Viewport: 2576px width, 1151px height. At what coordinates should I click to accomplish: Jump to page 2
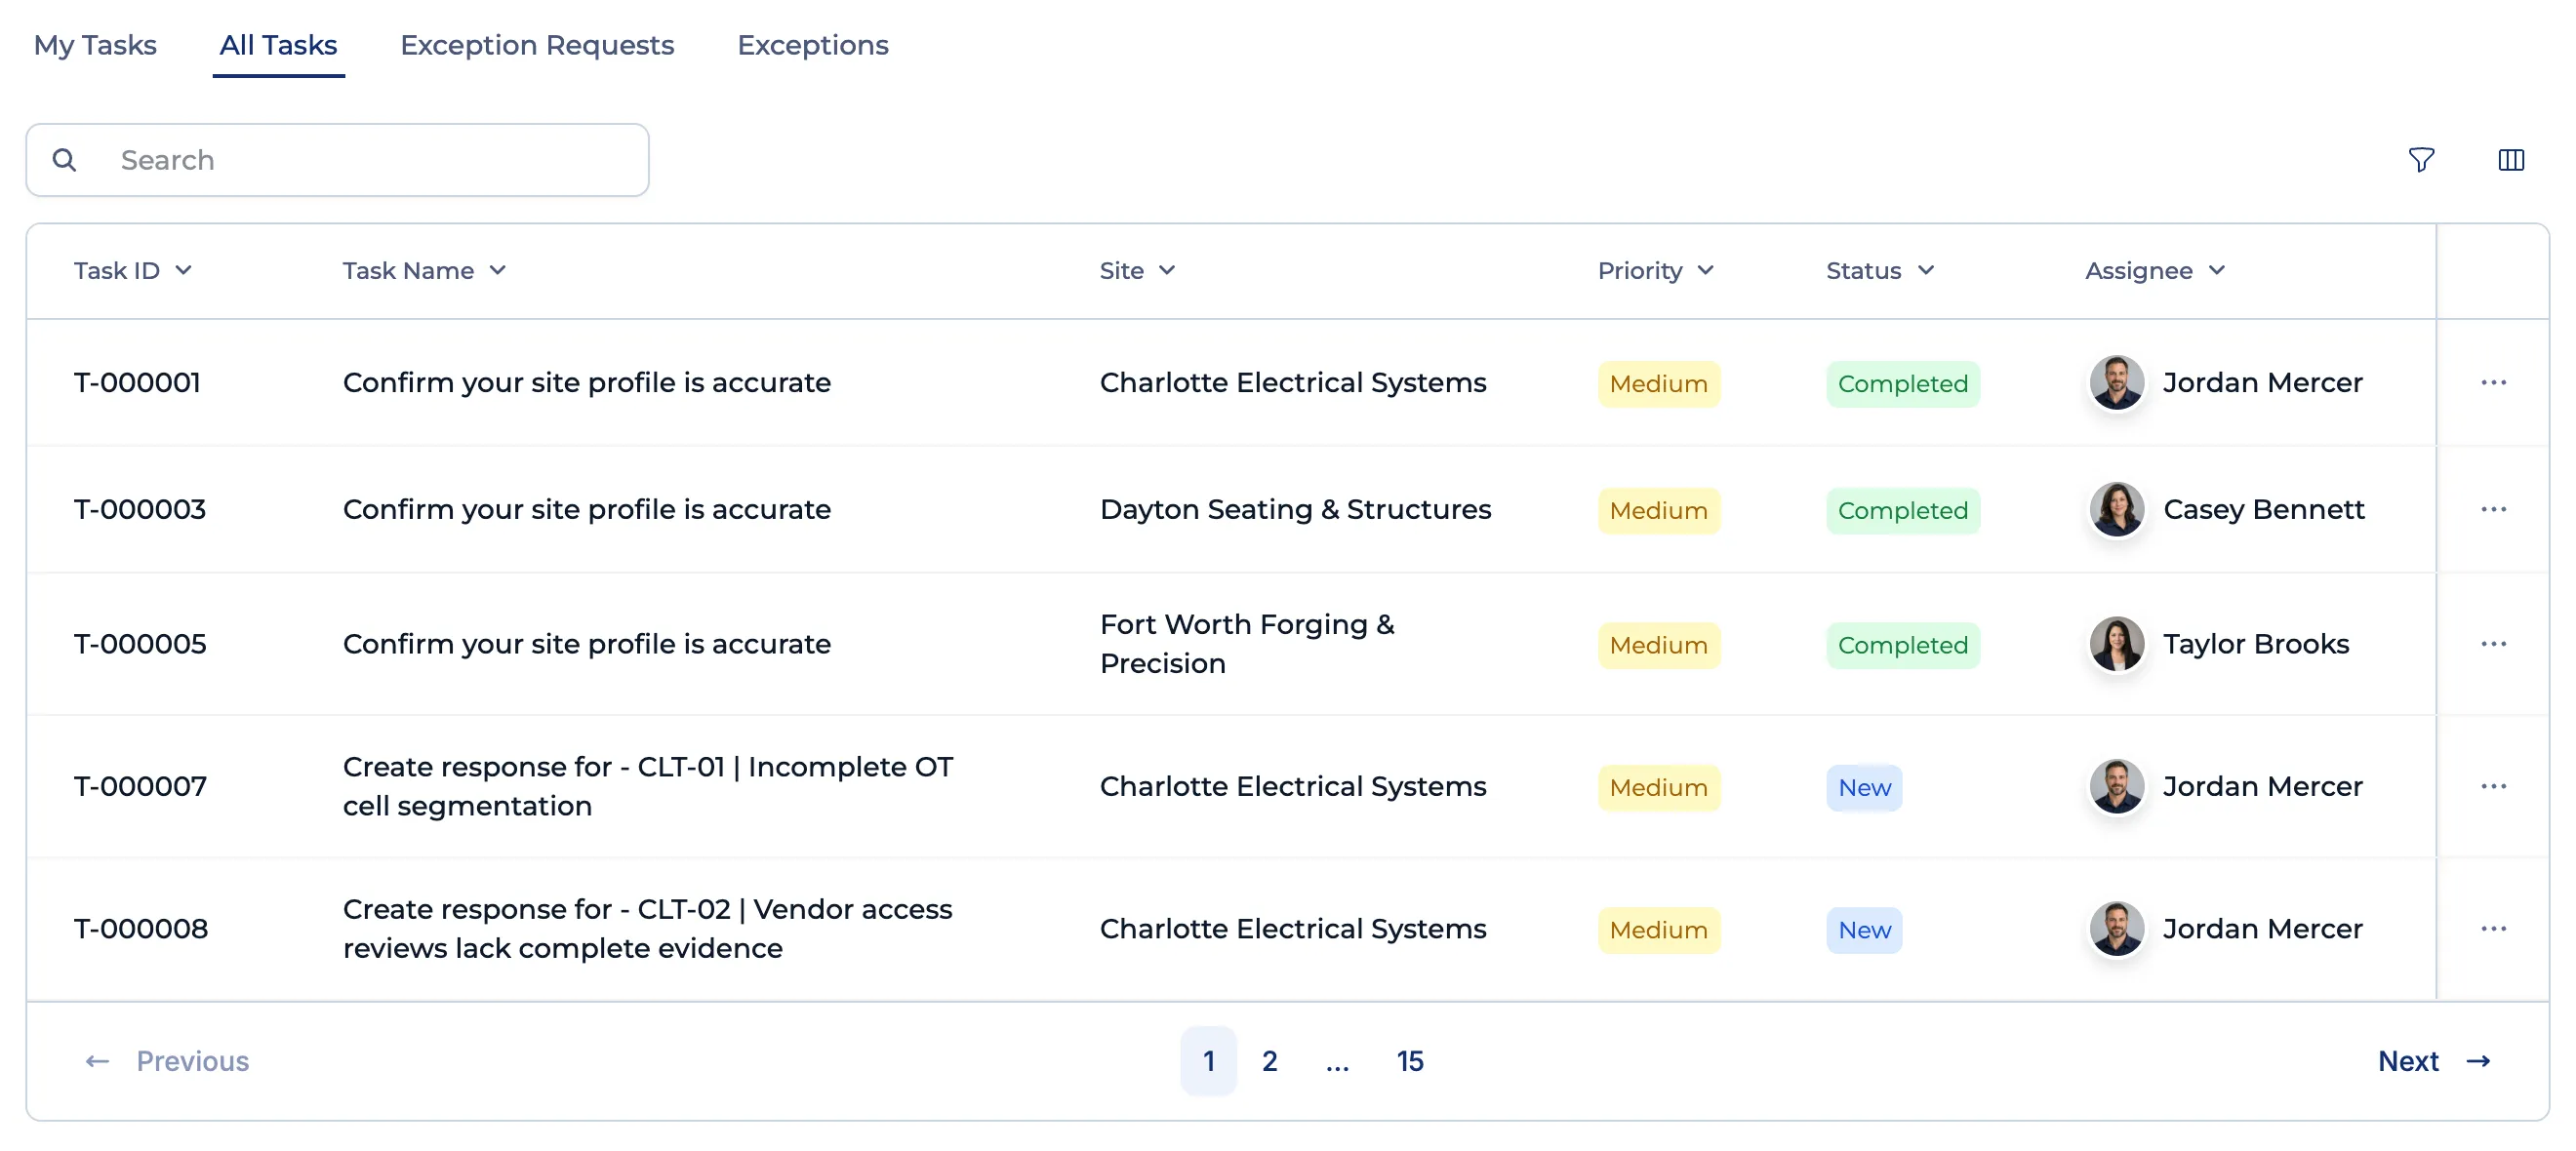(1269, 1061)
